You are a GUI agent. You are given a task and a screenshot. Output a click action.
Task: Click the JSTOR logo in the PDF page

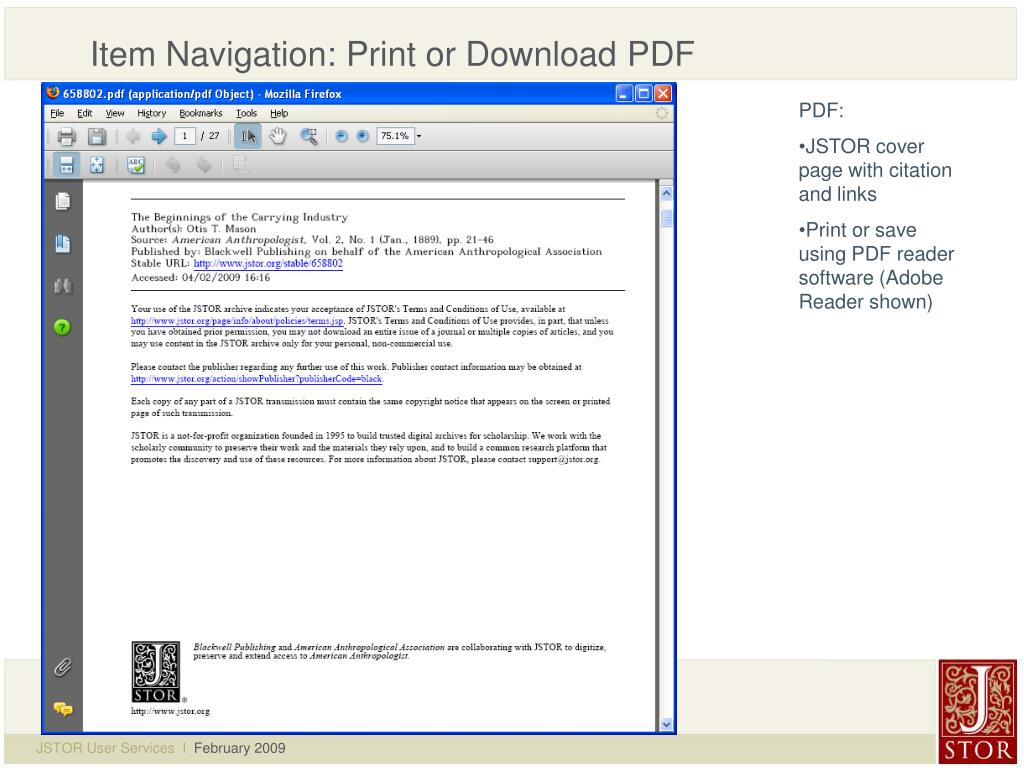(x=155, y=672)
